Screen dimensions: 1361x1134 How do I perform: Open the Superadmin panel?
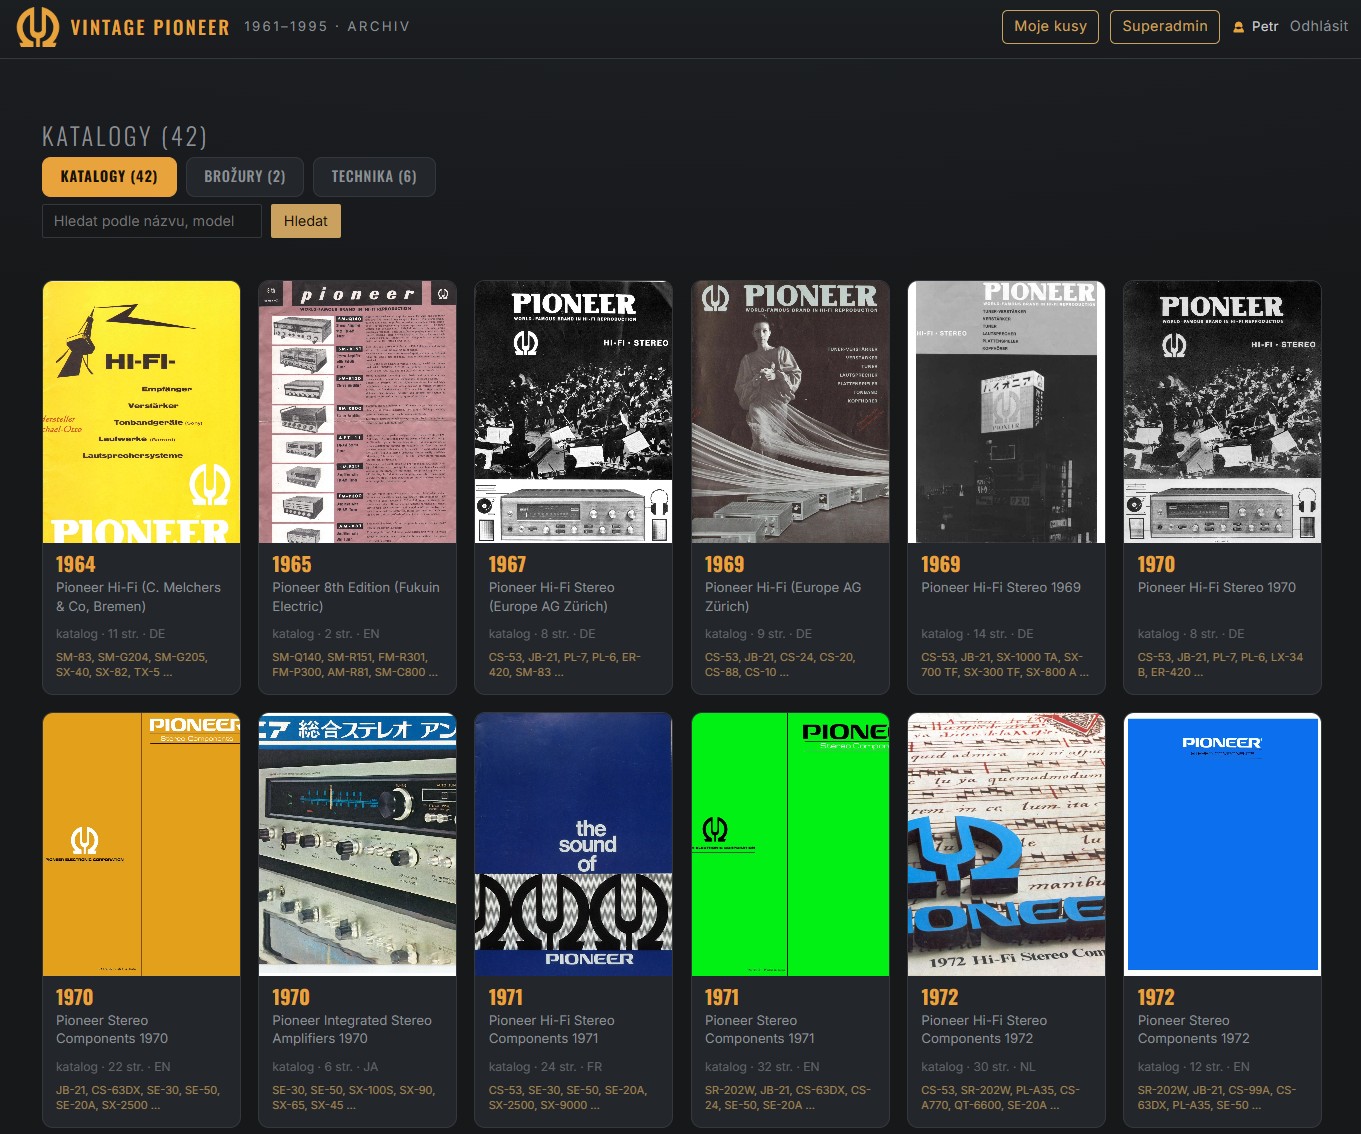click(x=1164, y=26)
